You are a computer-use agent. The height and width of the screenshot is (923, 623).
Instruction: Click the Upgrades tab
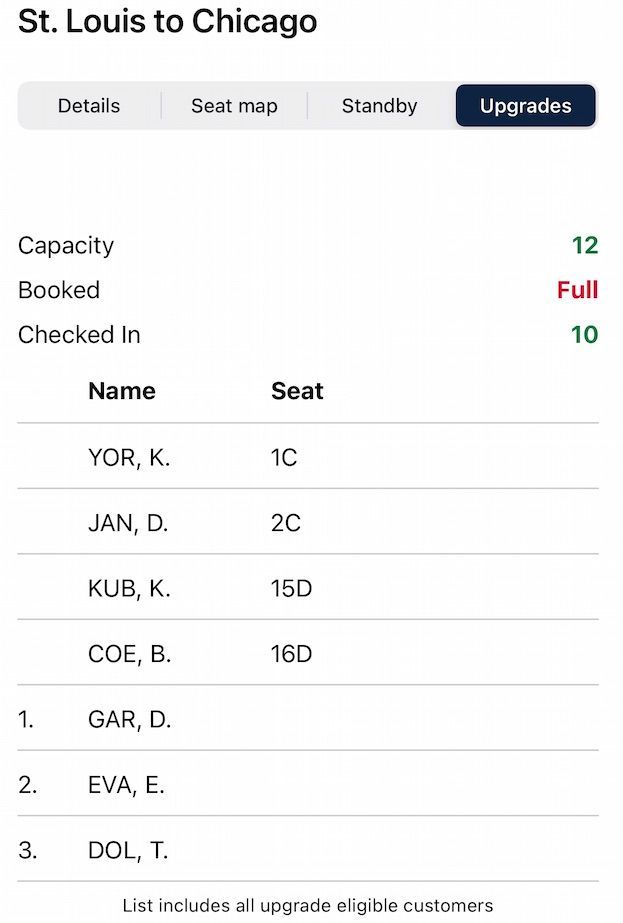pos(526,106)
